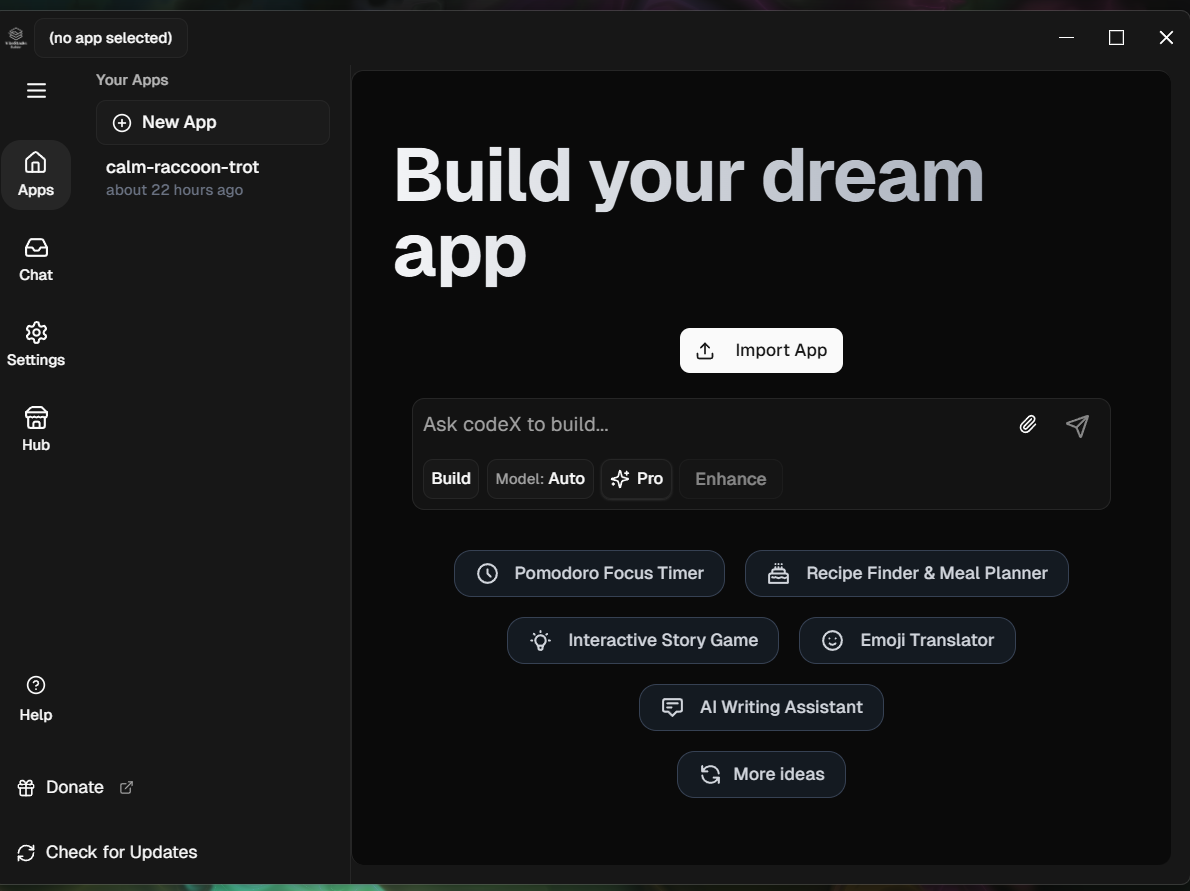Toggle the Pro mode button
Image resolution: width=1190 pixels, height=891 pixels.
(x=637, y=479)
